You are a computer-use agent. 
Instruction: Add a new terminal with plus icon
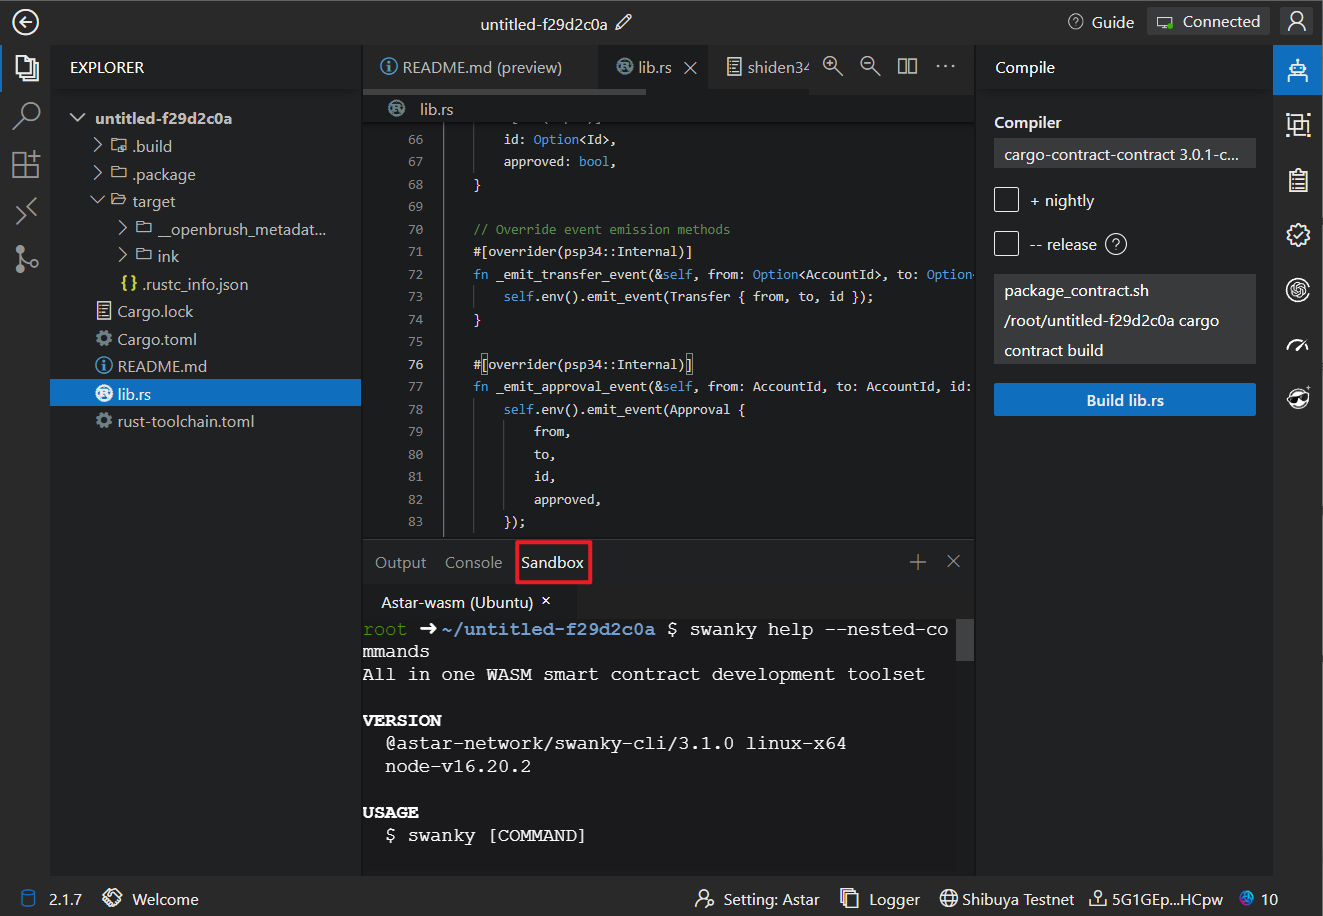[x=917, y=562]
